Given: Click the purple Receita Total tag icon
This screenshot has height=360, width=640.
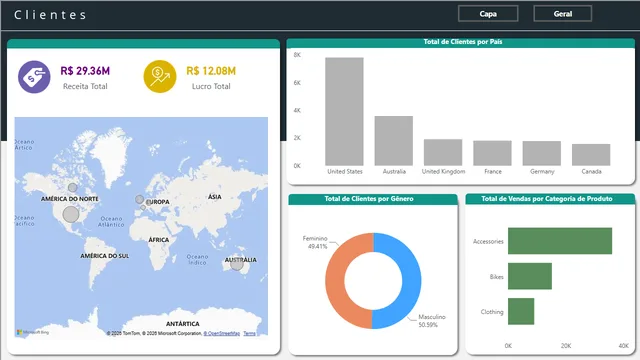Looking at the screenshot, I should coord(34,77).
